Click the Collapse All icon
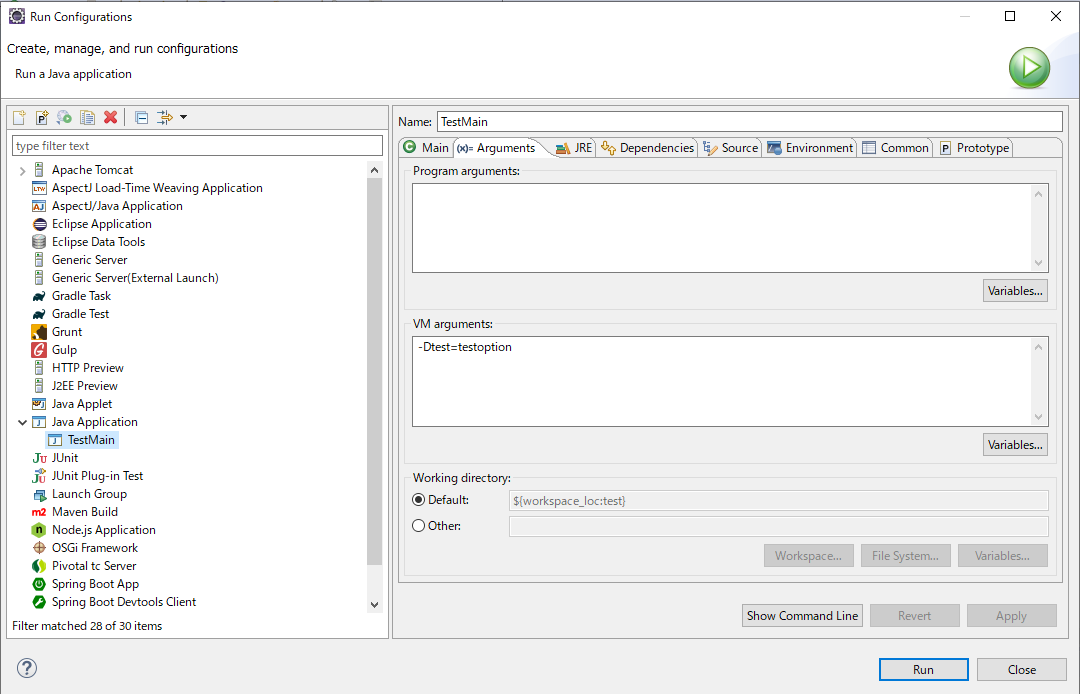 (141, 118)
